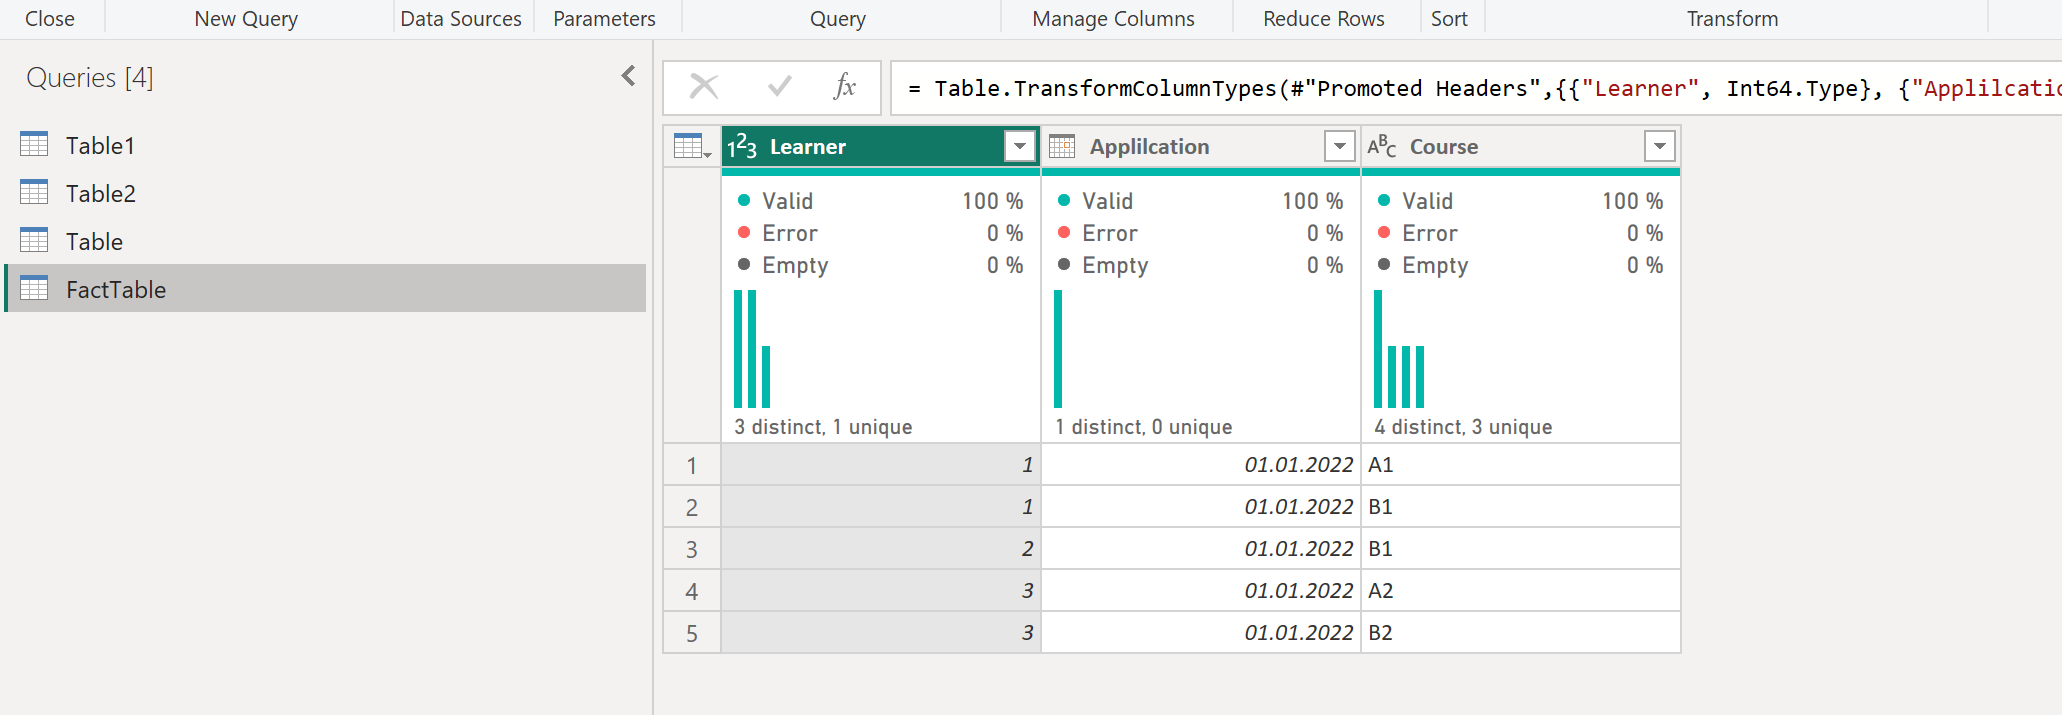Select row number 3 in the grid

pyautogui.click(x=692, y=549)
